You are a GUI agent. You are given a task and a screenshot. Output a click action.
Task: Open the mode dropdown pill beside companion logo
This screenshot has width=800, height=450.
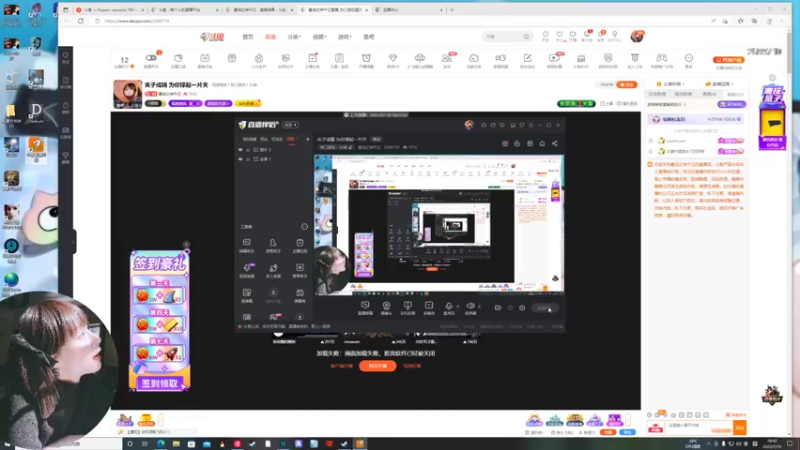[x=290, y=125]
